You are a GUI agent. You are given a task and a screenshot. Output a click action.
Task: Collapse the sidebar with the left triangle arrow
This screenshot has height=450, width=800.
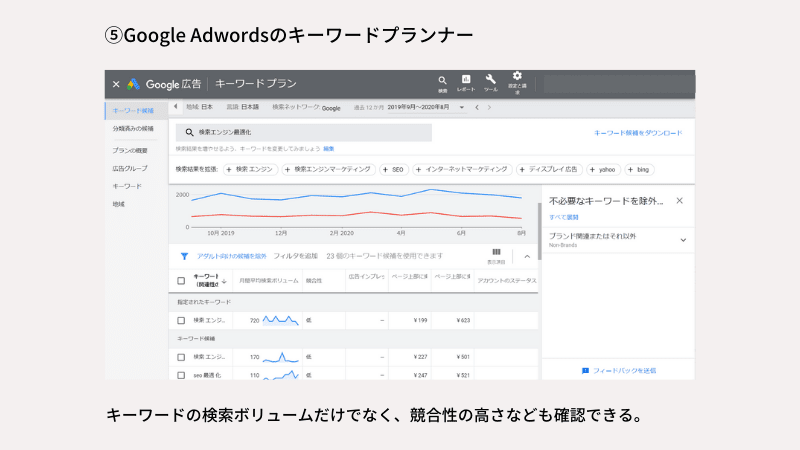click(x=176, y=107)
